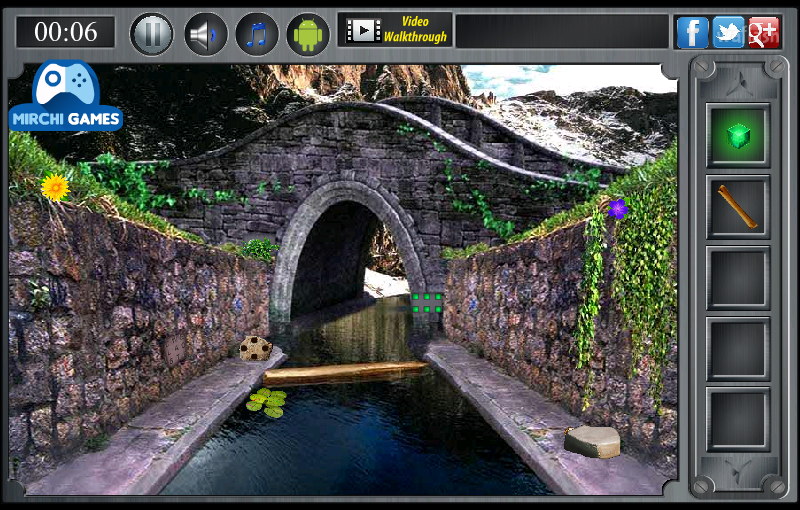Image resolution: width=800 pixels, height=510 pixels.
Task: Tap the green dots puzzle panel
Action: pos(427,303)
